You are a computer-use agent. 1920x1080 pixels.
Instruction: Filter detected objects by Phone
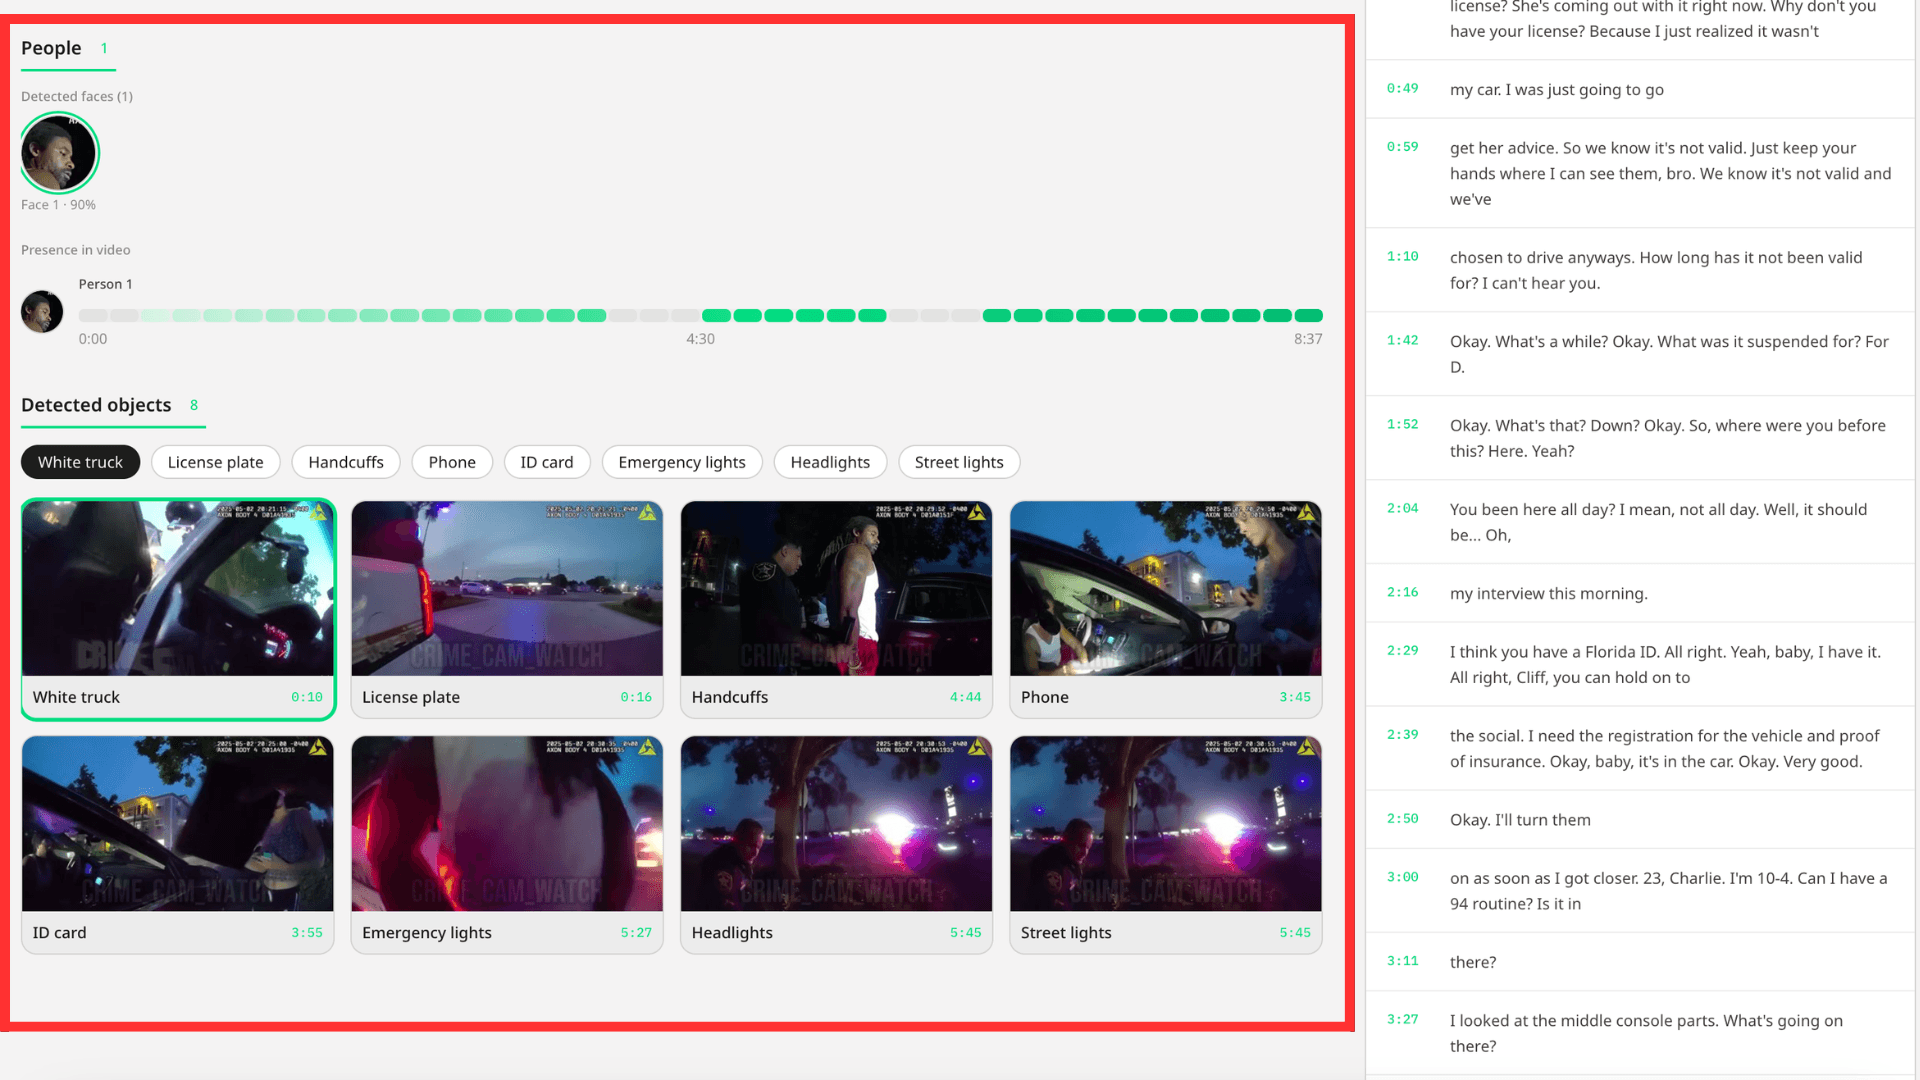coord(452,462)
